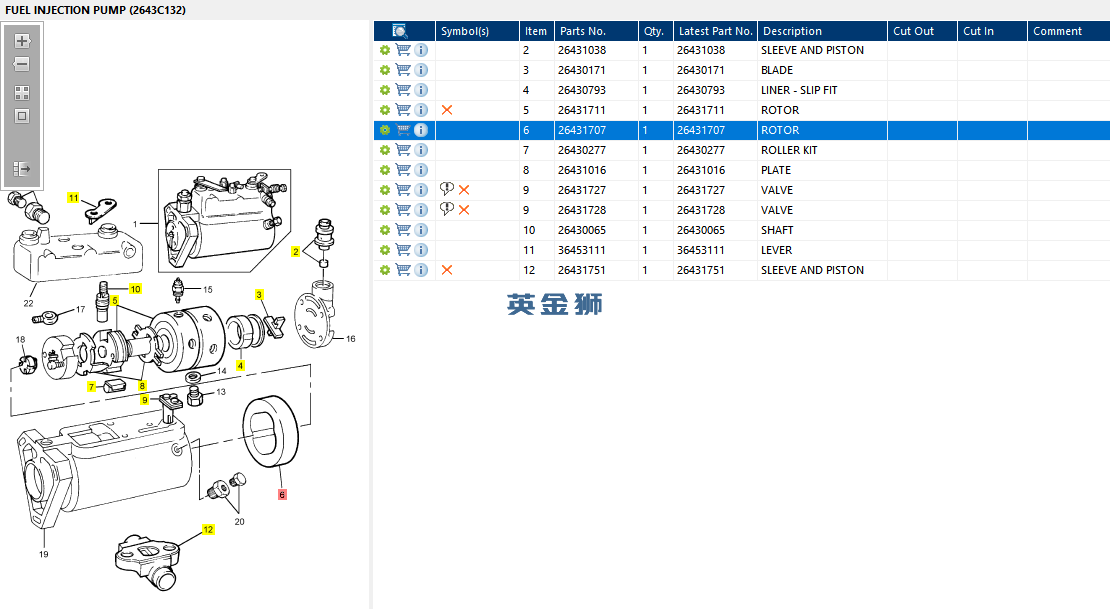Select diagram callout 8 highlighted label
Viewport: 1110px width, 609px height.
pos(142,386)
